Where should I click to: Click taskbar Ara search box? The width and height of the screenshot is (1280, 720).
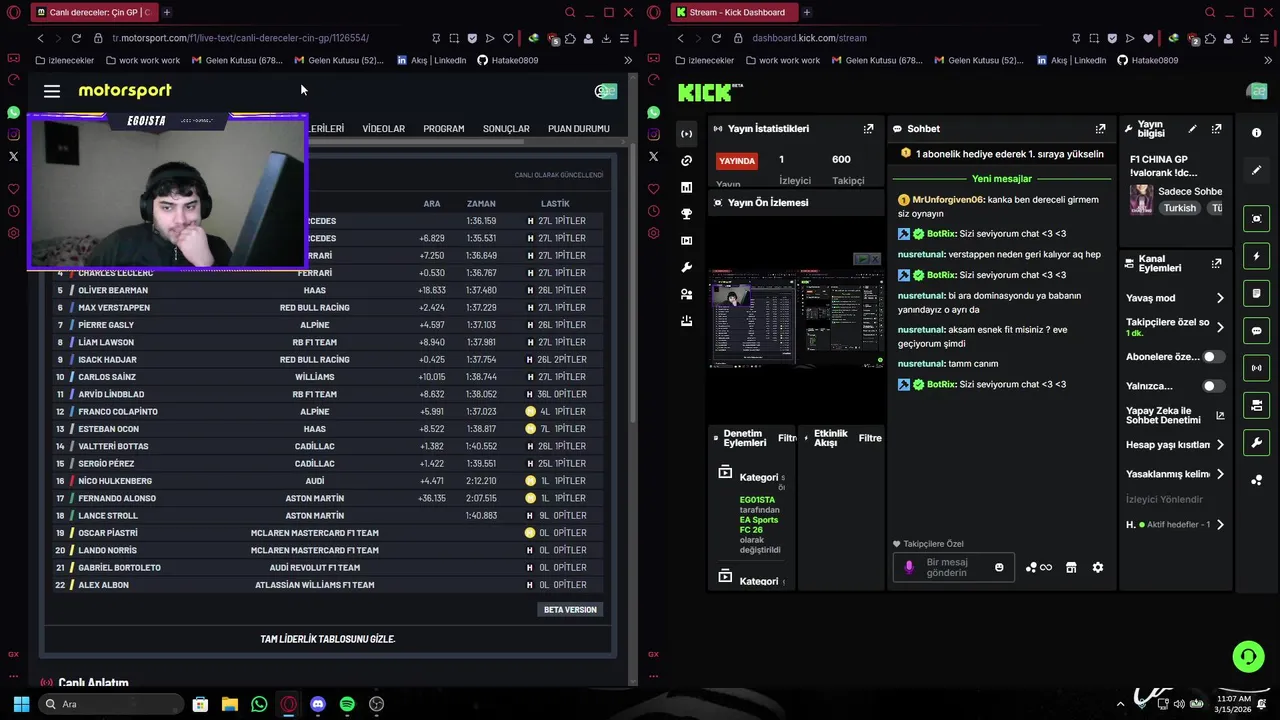(112, 704)
